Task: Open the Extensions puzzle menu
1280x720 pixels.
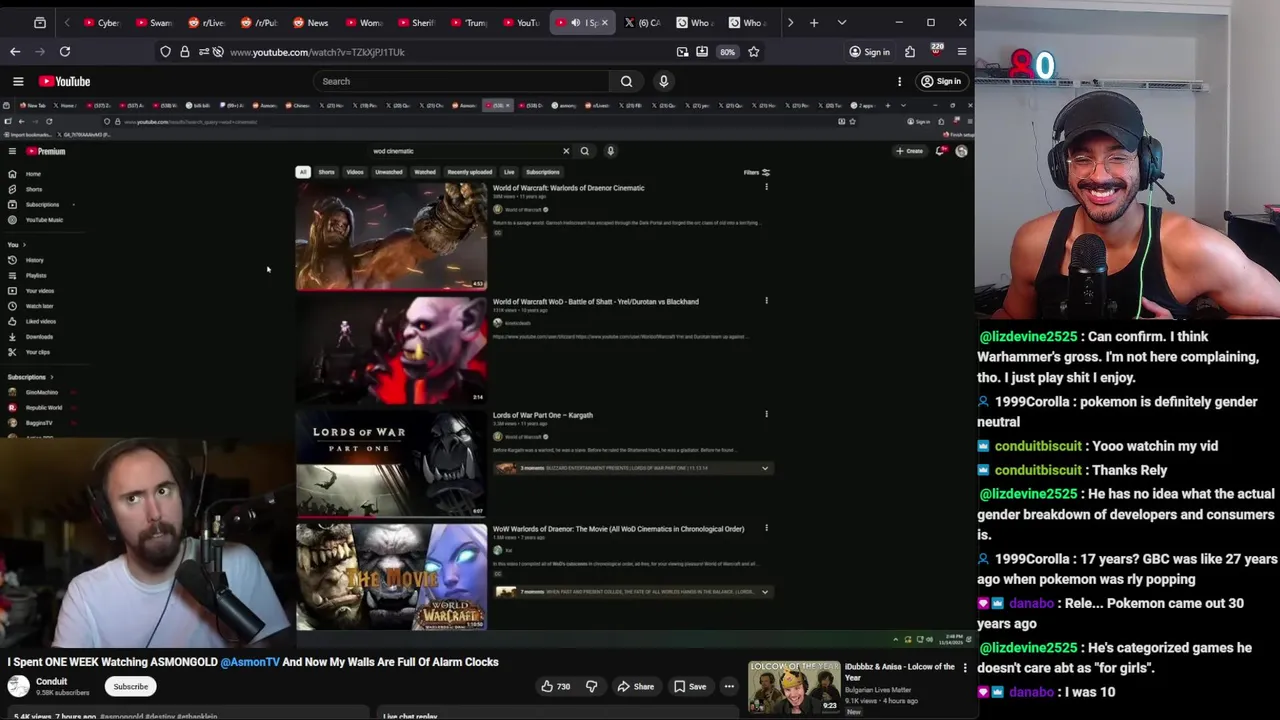Action: (x=910, y=51)
